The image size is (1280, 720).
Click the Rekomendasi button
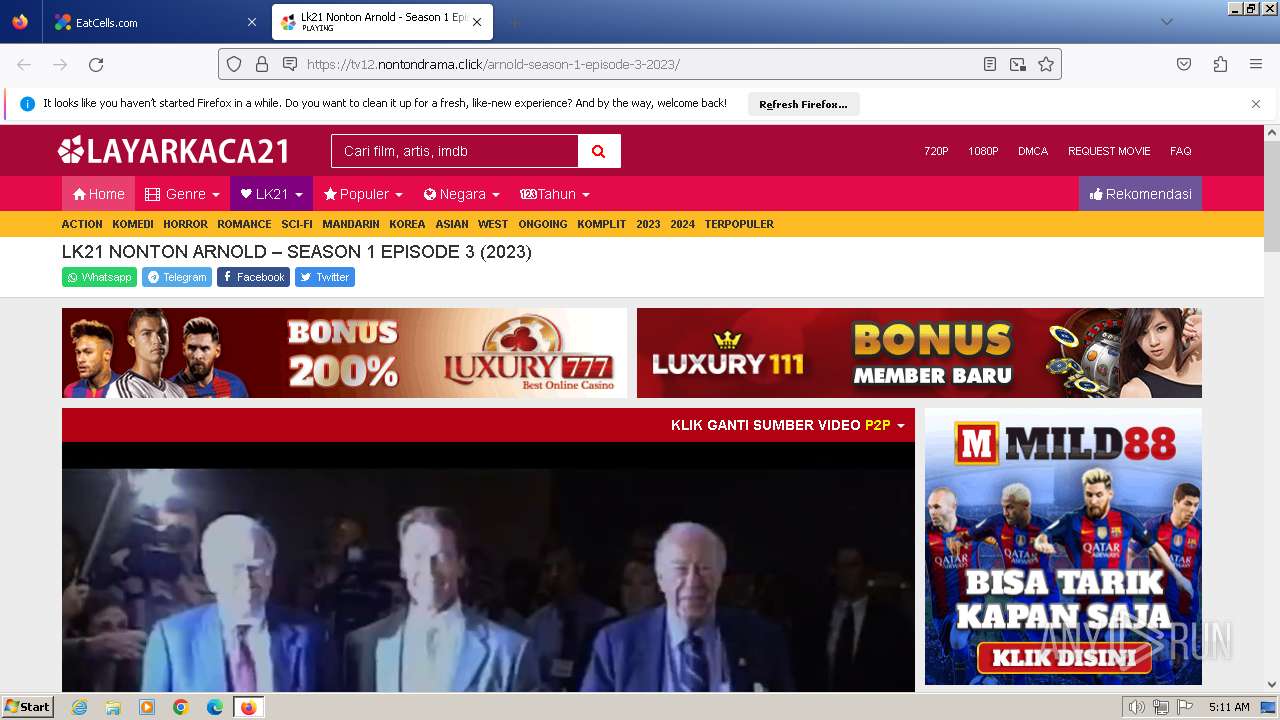point(1140,194)
